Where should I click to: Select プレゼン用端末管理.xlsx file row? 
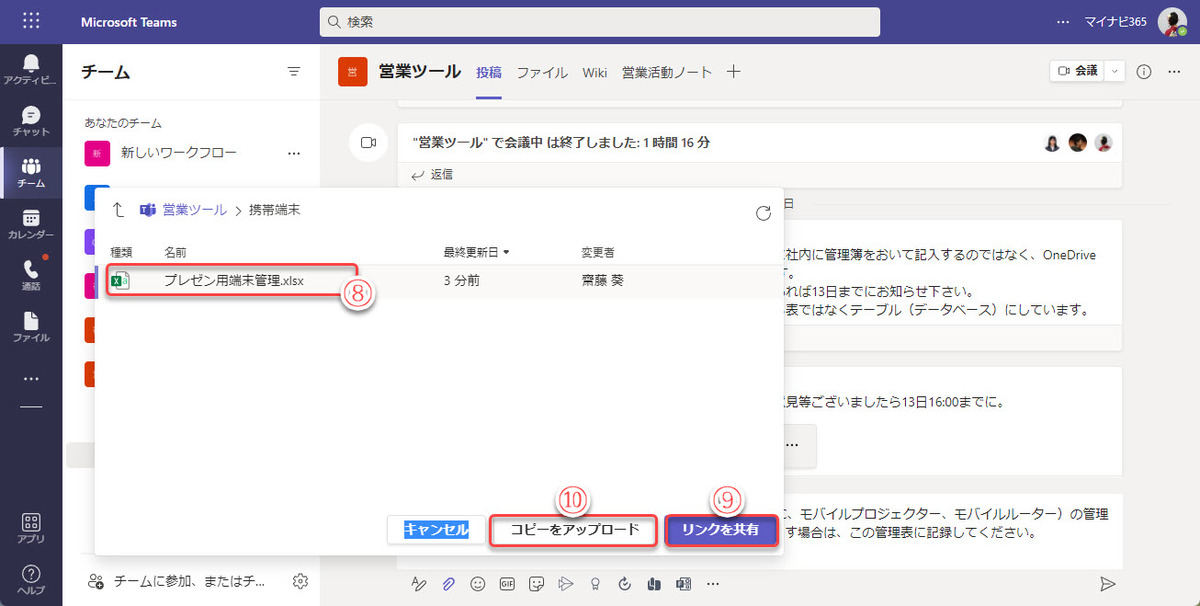441,281
